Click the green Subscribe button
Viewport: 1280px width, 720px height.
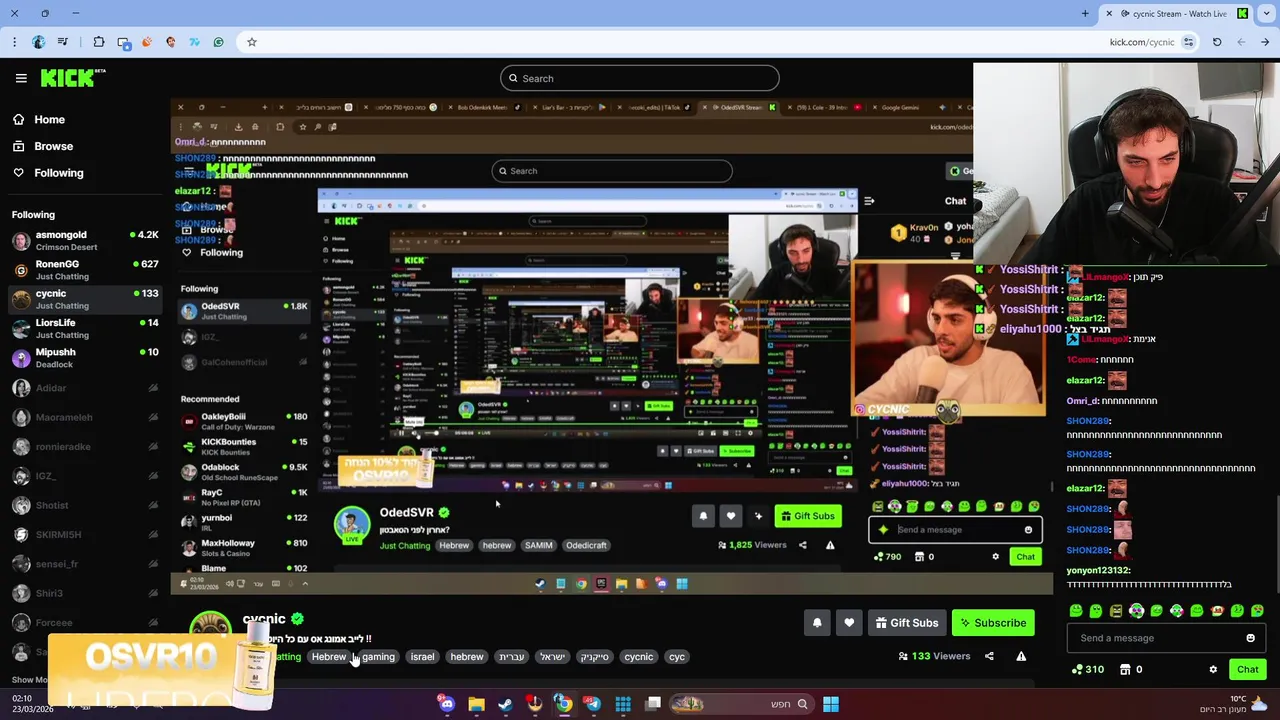click(993, 623)
